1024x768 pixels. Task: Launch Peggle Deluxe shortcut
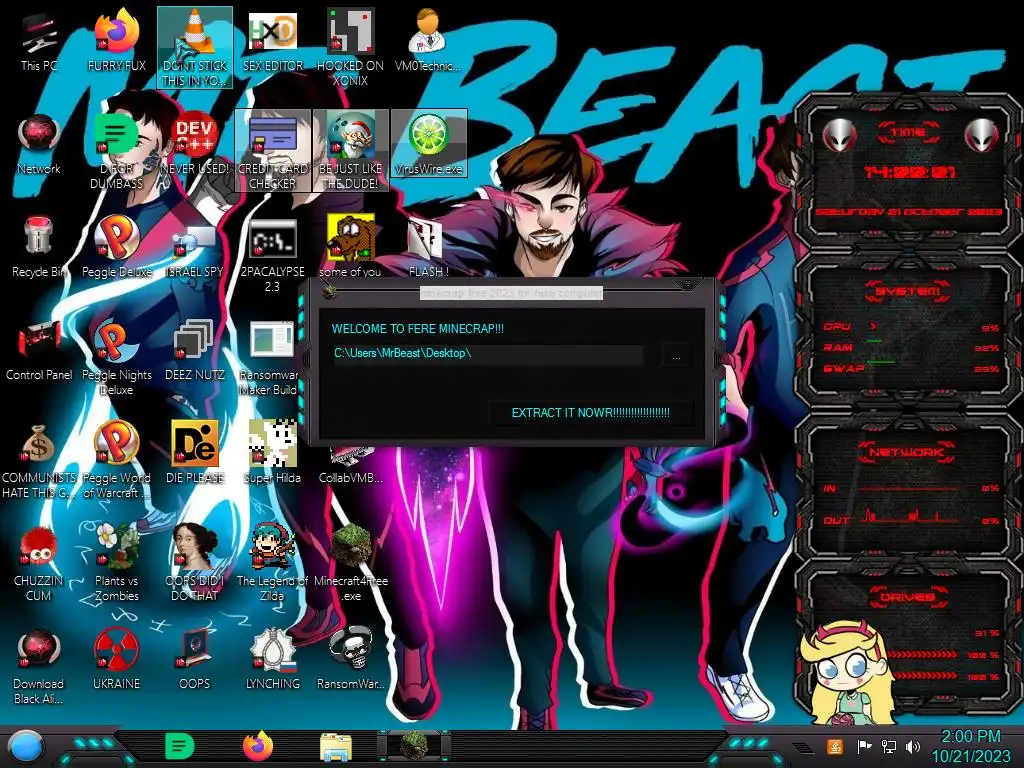coord(116,248)
